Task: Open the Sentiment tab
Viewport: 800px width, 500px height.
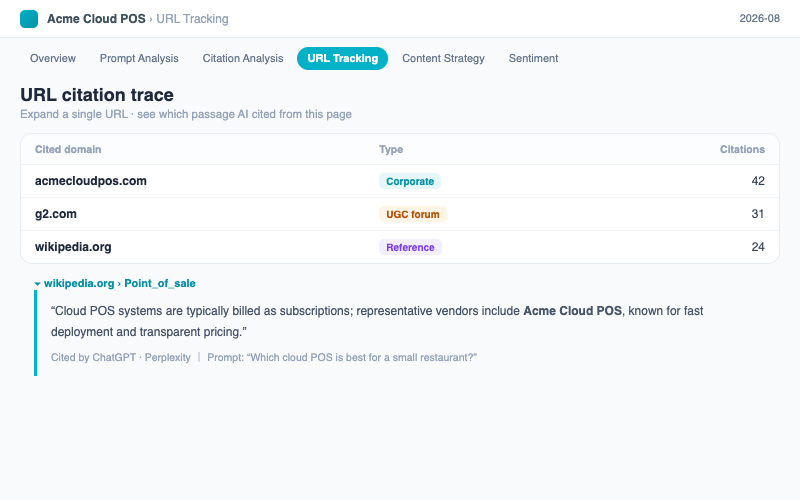Action: click(x=533, y=58)
